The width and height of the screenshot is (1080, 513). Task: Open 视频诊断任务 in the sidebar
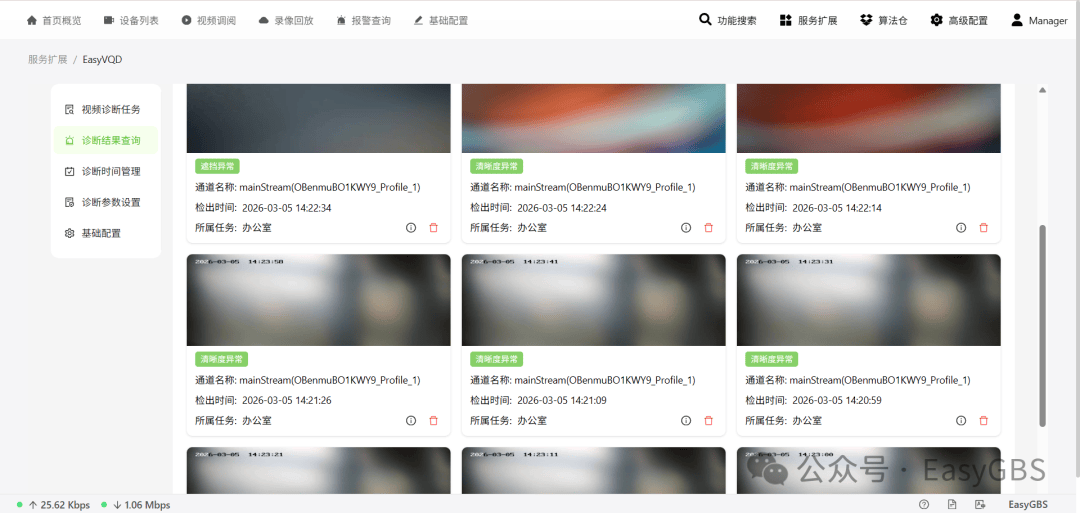point(106,109)
